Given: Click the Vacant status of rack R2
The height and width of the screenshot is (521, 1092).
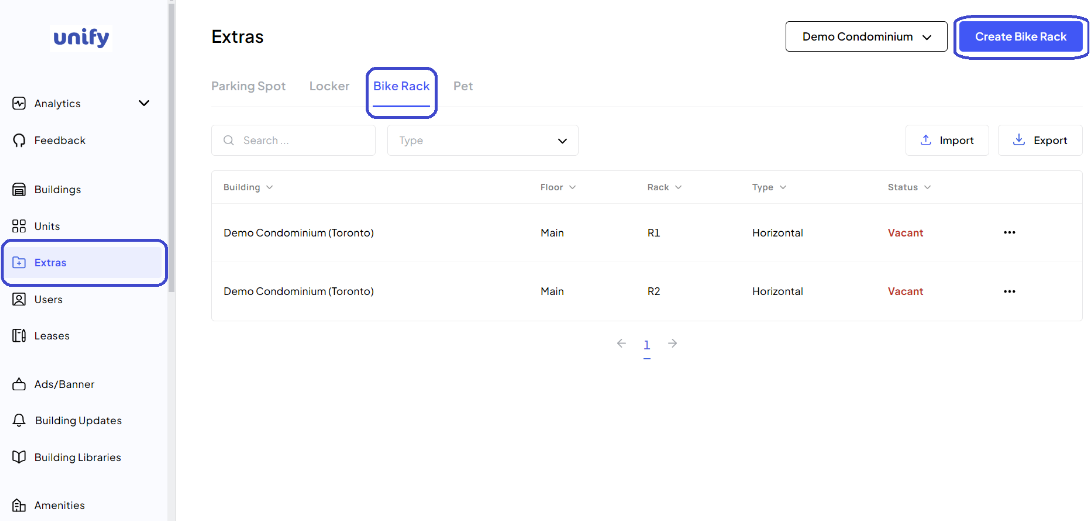Looking at the screenshot, I should 905,291.
